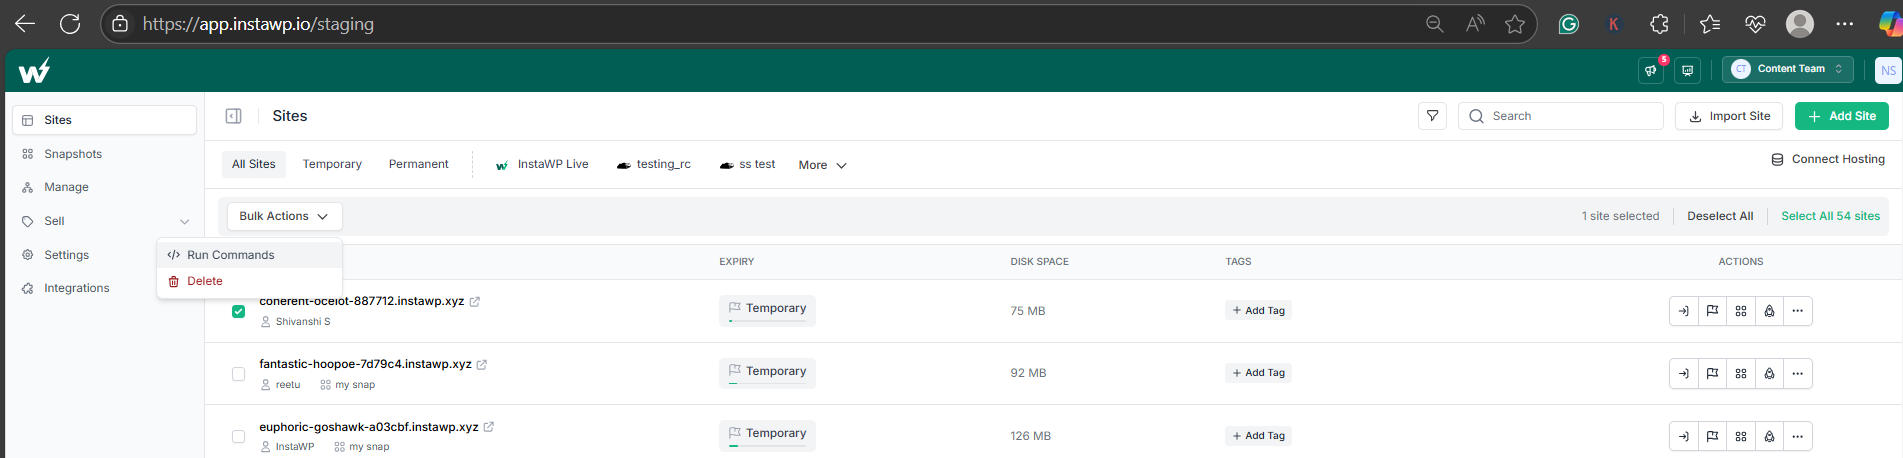Click Select All 54 sites
The height and width of the screenshot is (458, 1903).
click(1830, 216)
